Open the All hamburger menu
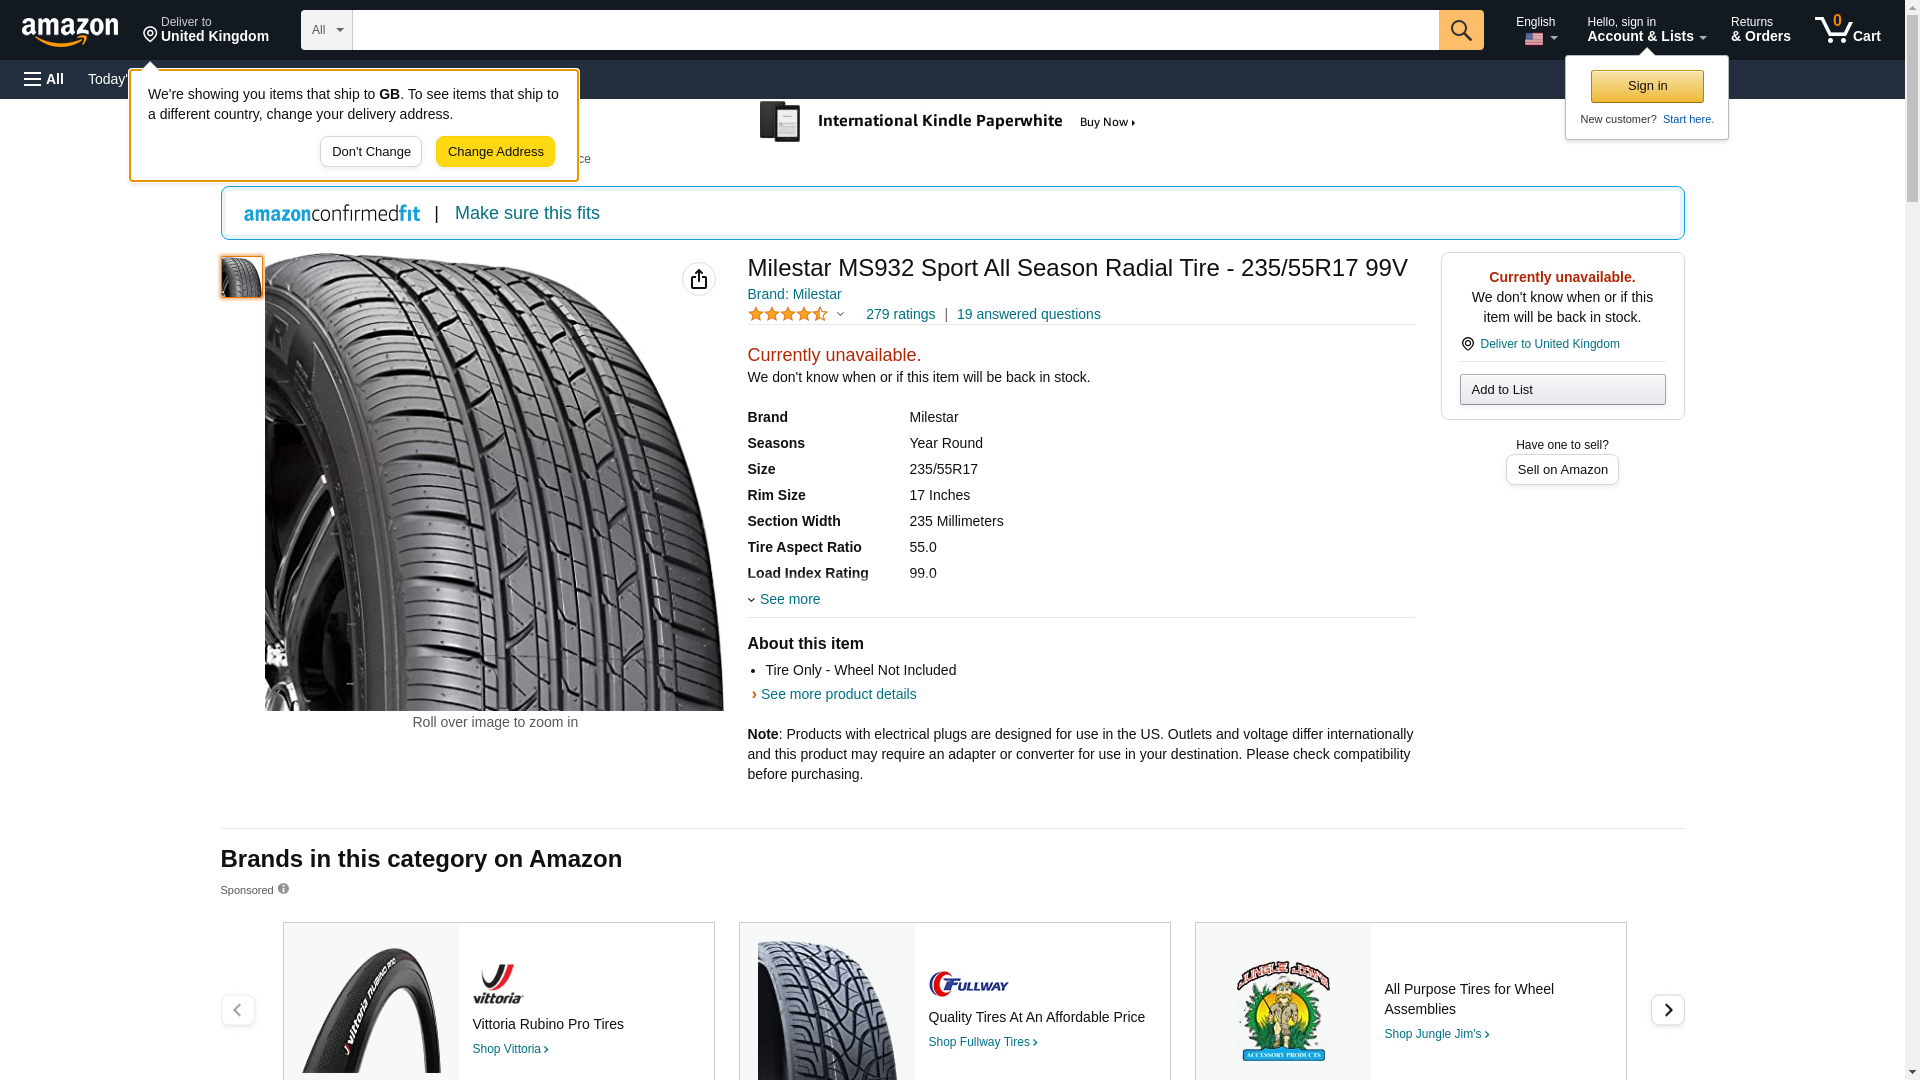Viewport: 1920px width, 1080px height. (x=44, y=79)
